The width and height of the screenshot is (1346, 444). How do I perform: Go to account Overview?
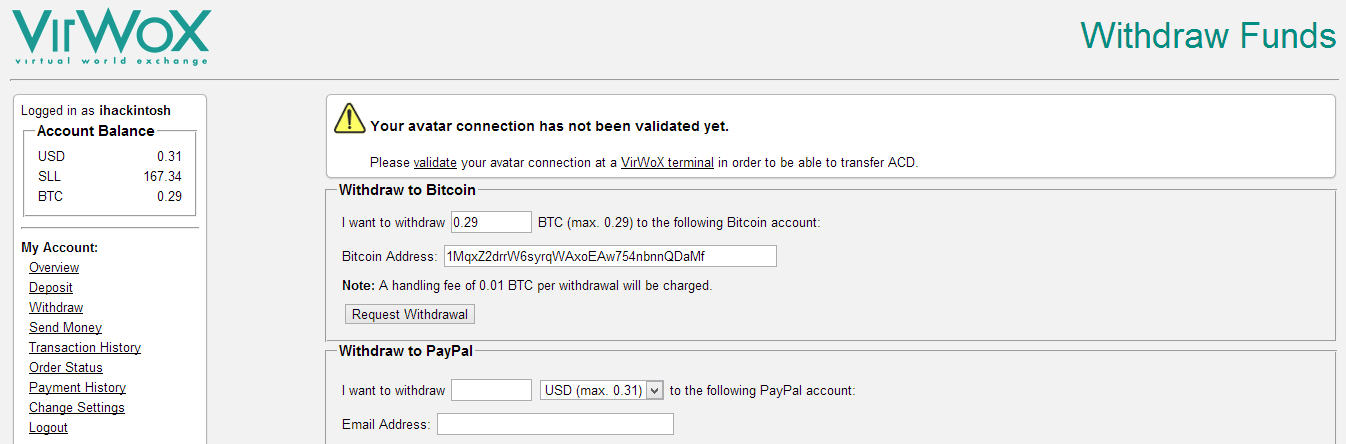54,268
